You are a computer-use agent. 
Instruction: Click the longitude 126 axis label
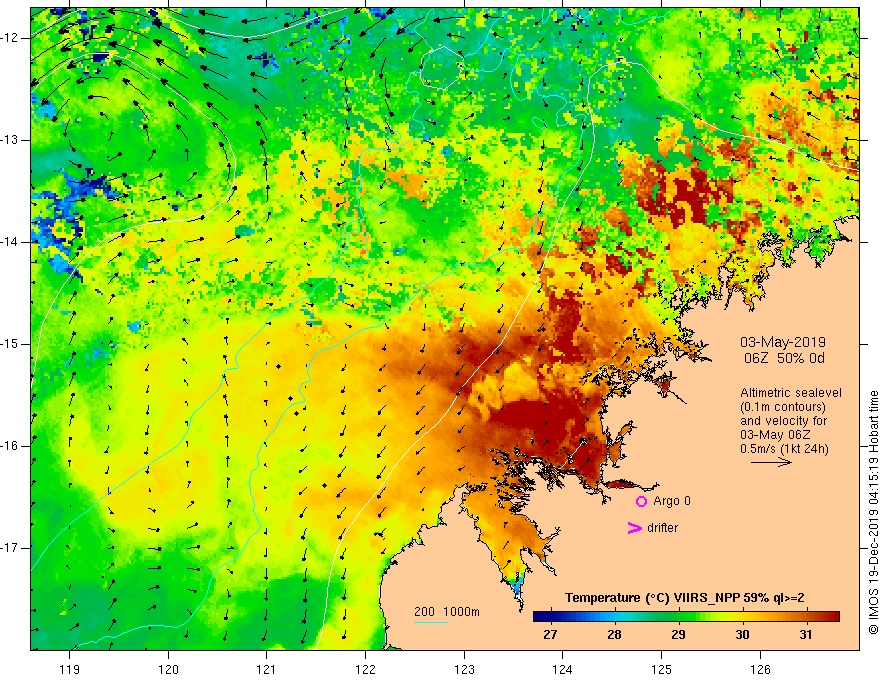pos(760,669)
